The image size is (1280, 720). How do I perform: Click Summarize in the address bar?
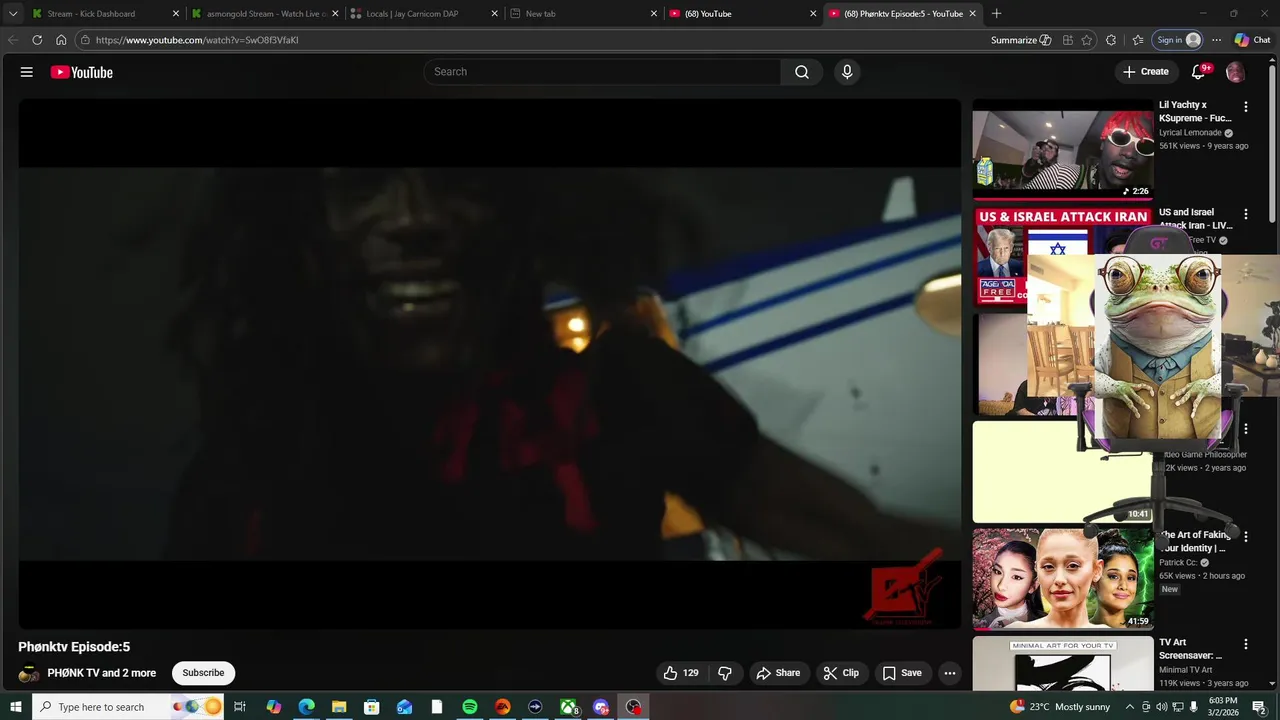1021,40
